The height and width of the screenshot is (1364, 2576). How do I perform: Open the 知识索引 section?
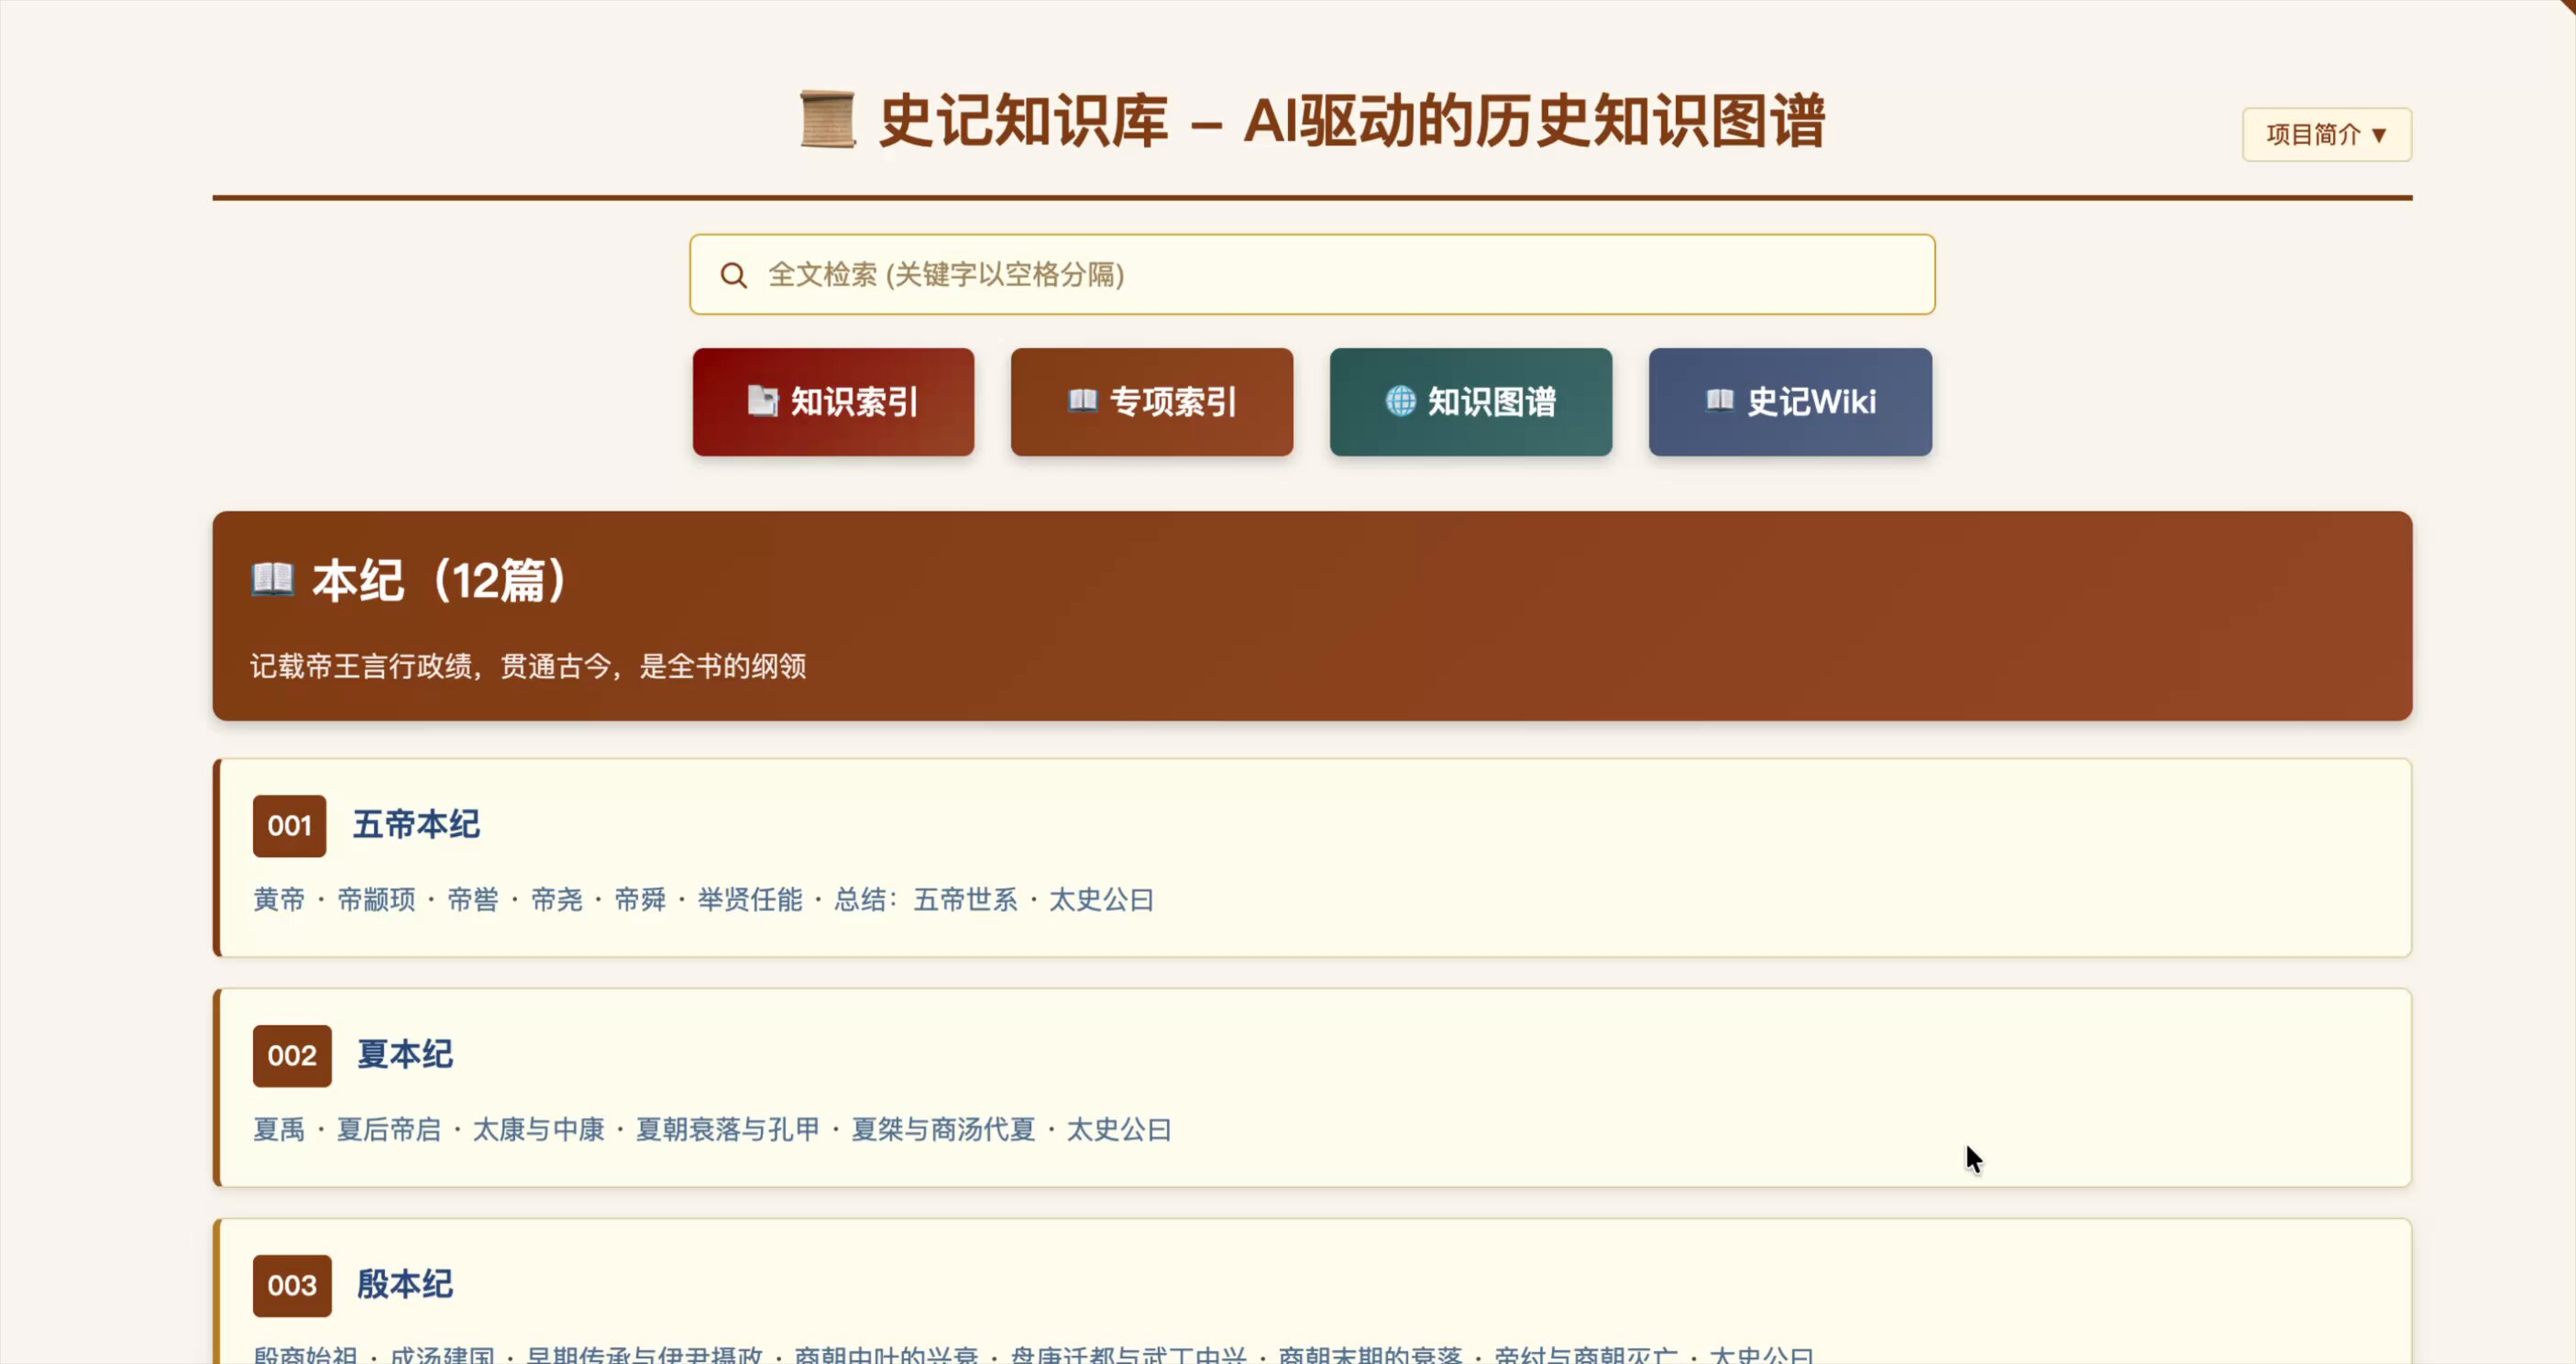833,402
